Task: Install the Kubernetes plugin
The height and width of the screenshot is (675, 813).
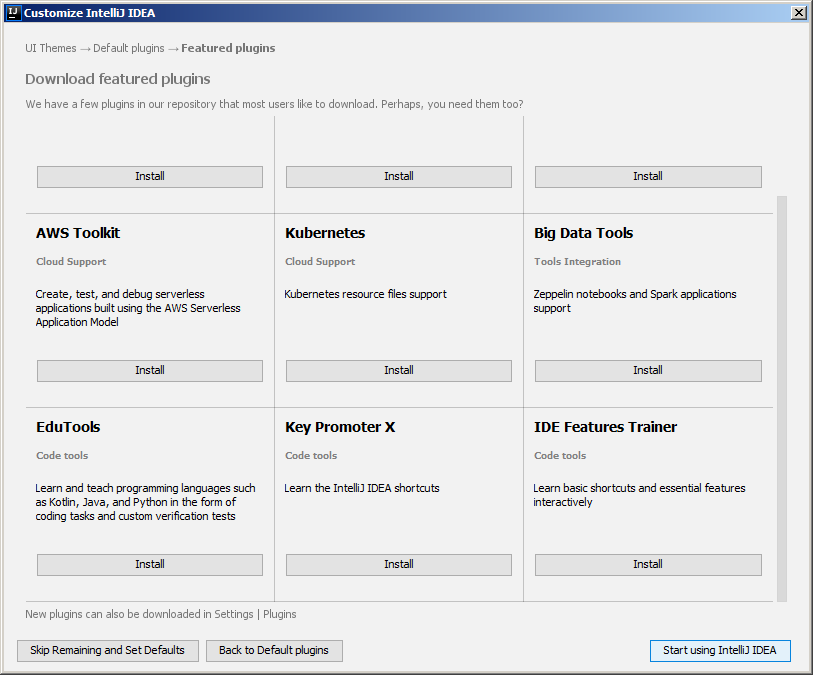Action: [x=399, y=371]
